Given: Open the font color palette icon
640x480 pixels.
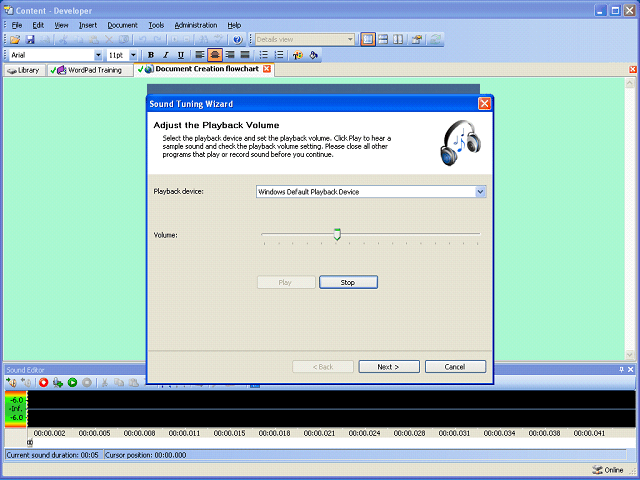Looking at the screenshot, I should tap(298, 55).
